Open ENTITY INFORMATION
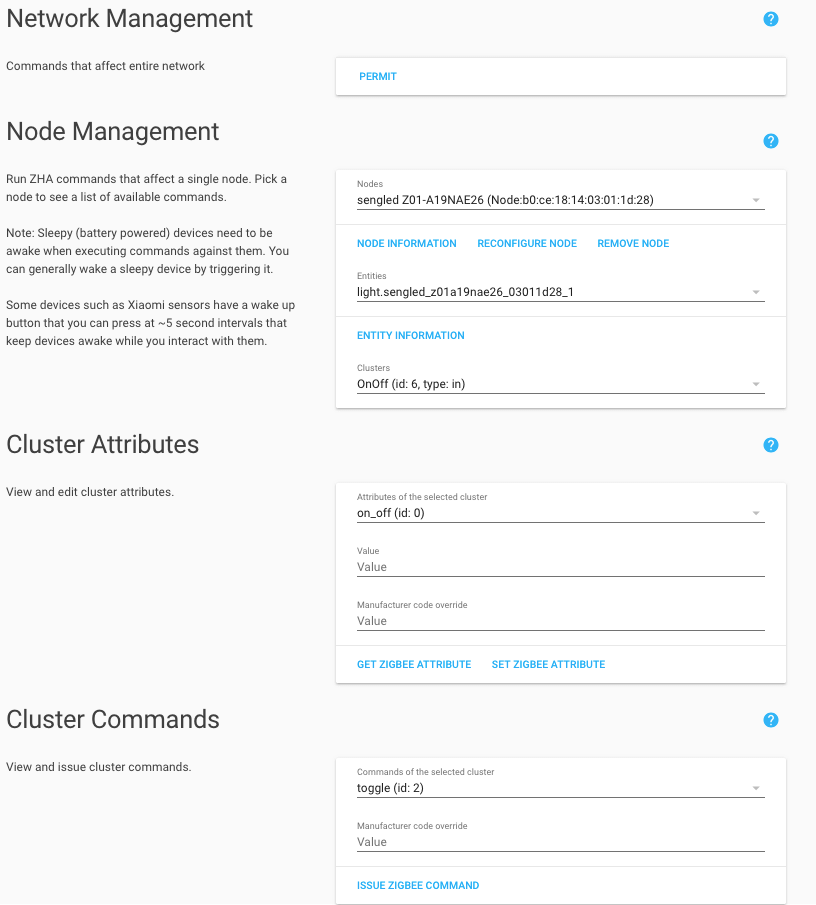 pos(410,335)
